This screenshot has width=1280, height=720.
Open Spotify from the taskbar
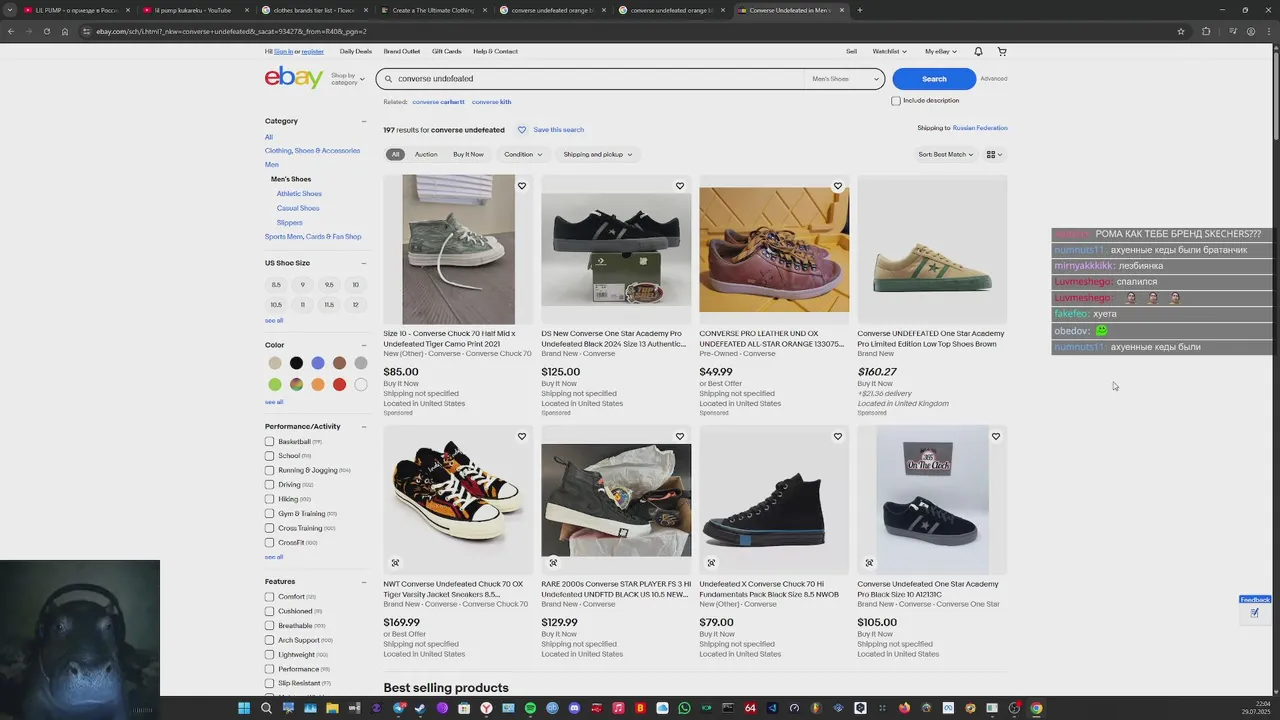tap(530, 708)
